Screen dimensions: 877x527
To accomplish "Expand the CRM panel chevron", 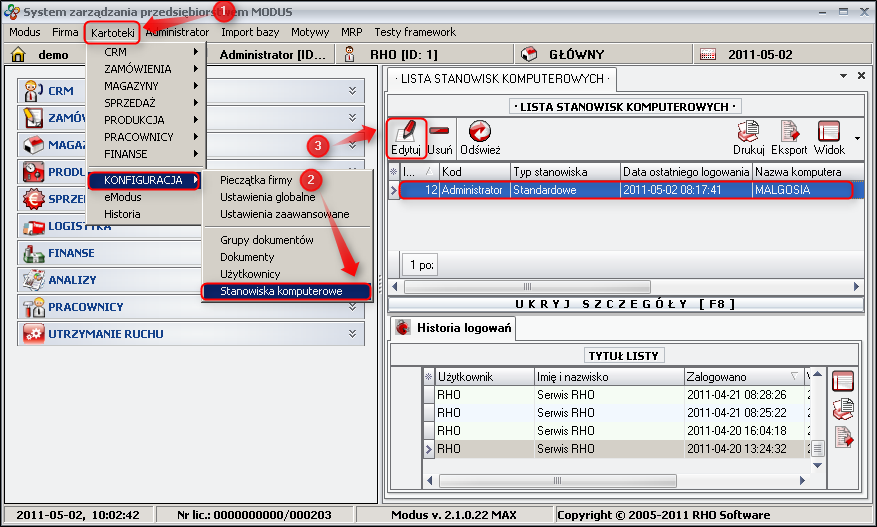I will pos(352,91).
